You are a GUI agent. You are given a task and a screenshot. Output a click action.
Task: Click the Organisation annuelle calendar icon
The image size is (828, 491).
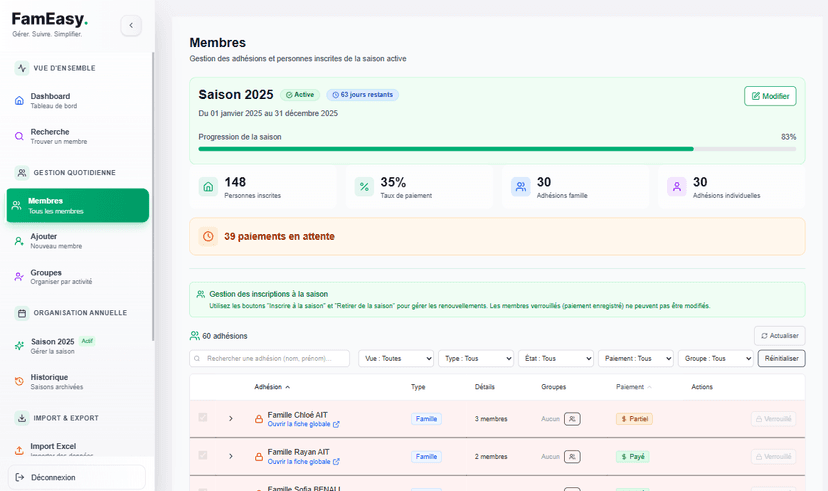pos(22,313)
